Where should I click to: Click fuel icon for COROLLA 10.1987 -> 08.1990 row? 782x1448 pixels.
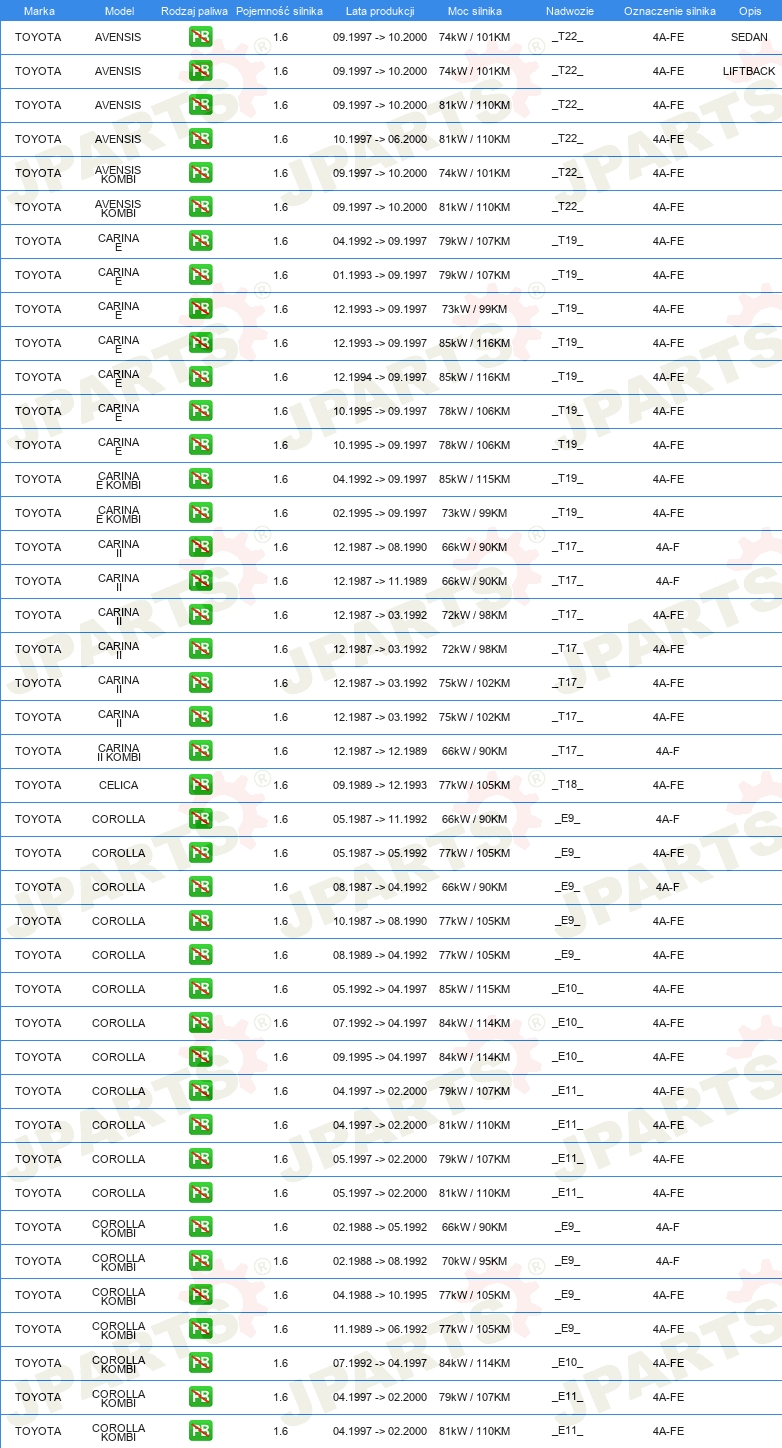pos(200,921)
